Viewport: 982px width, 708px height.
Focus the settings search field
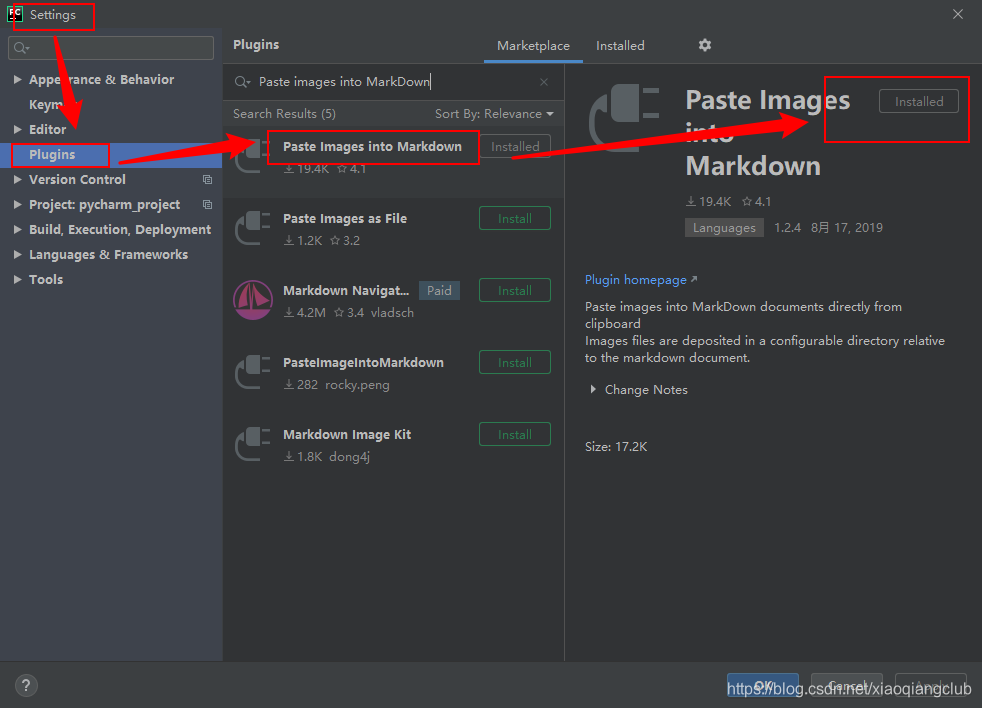(x=111, y=48)
